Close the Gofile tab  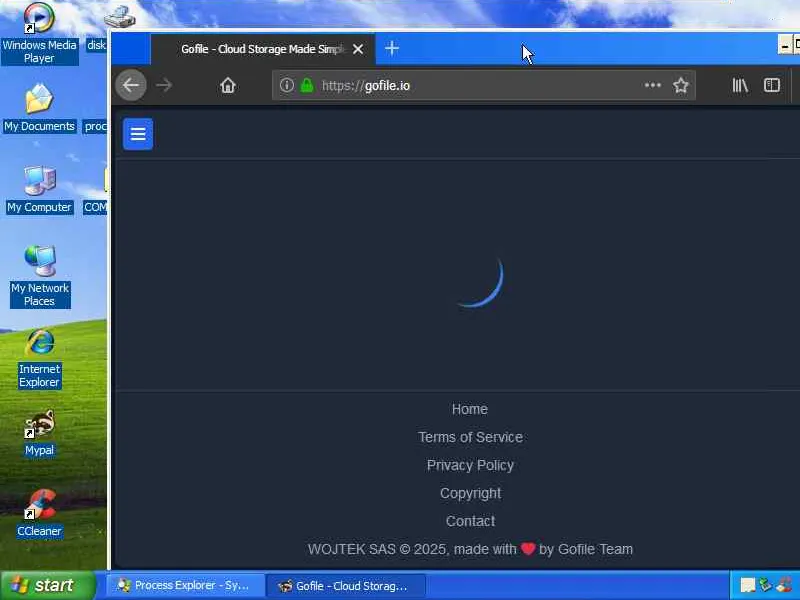[358, 49]
